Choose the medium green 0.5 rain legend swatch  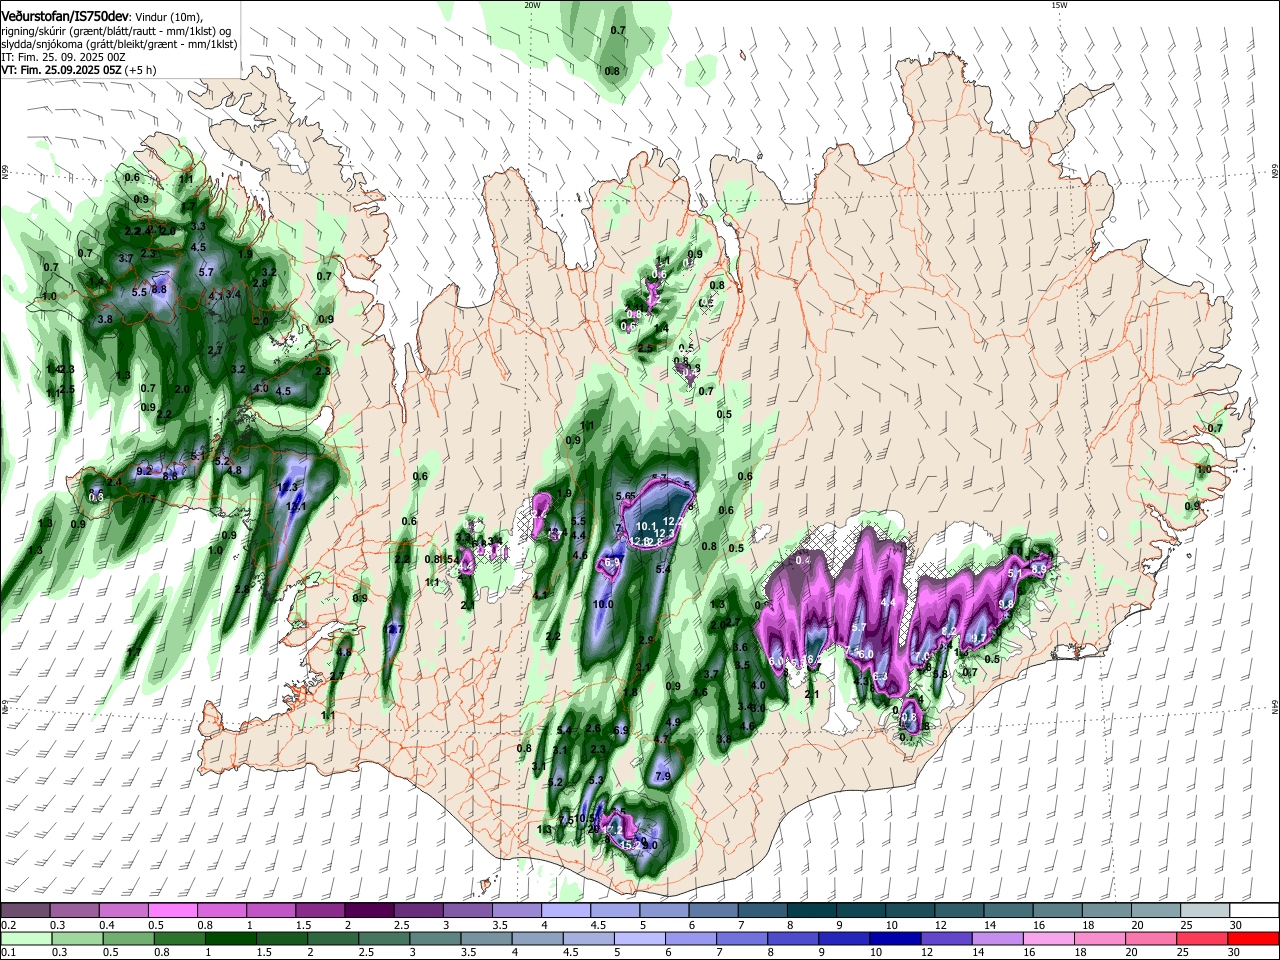pyautogui.click(x=128, y=939)
